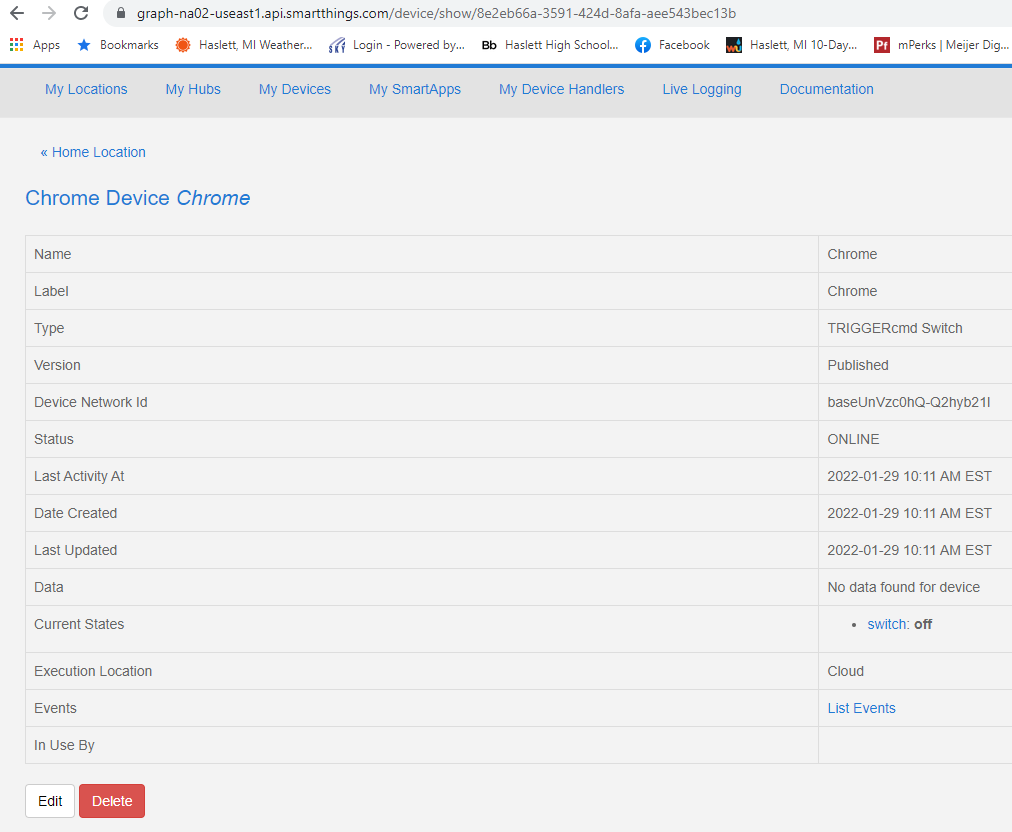Click the 'Execution Location' row label
The image size is (1012, 832).
(x=93, y=671)
